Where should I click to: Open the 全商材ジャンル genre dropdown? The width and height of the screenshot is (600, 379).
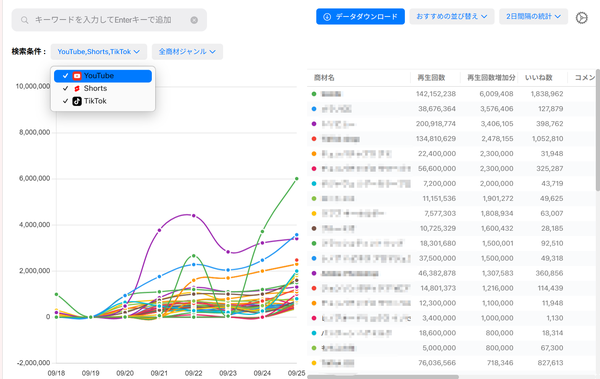(x=187, y=52)
